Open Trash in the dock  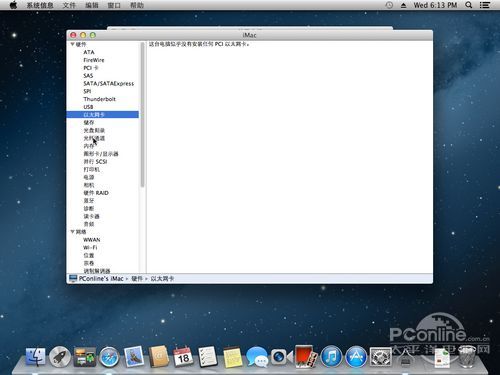tap(467, 357)
